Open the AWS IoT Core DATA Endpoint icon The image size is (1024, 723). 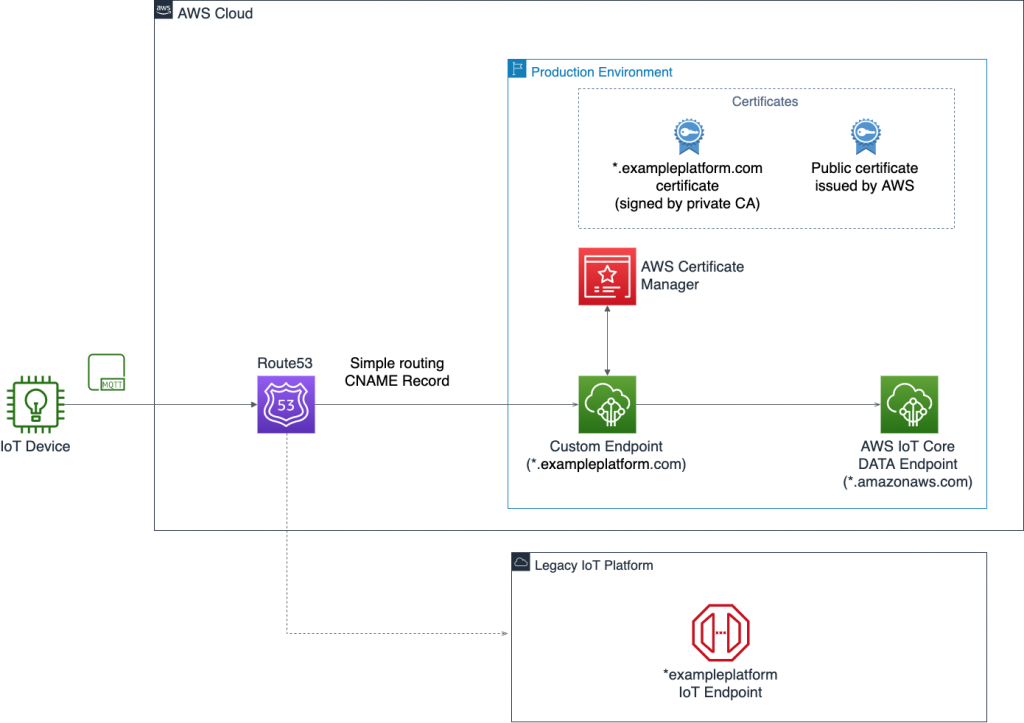[x=908, y=404]
